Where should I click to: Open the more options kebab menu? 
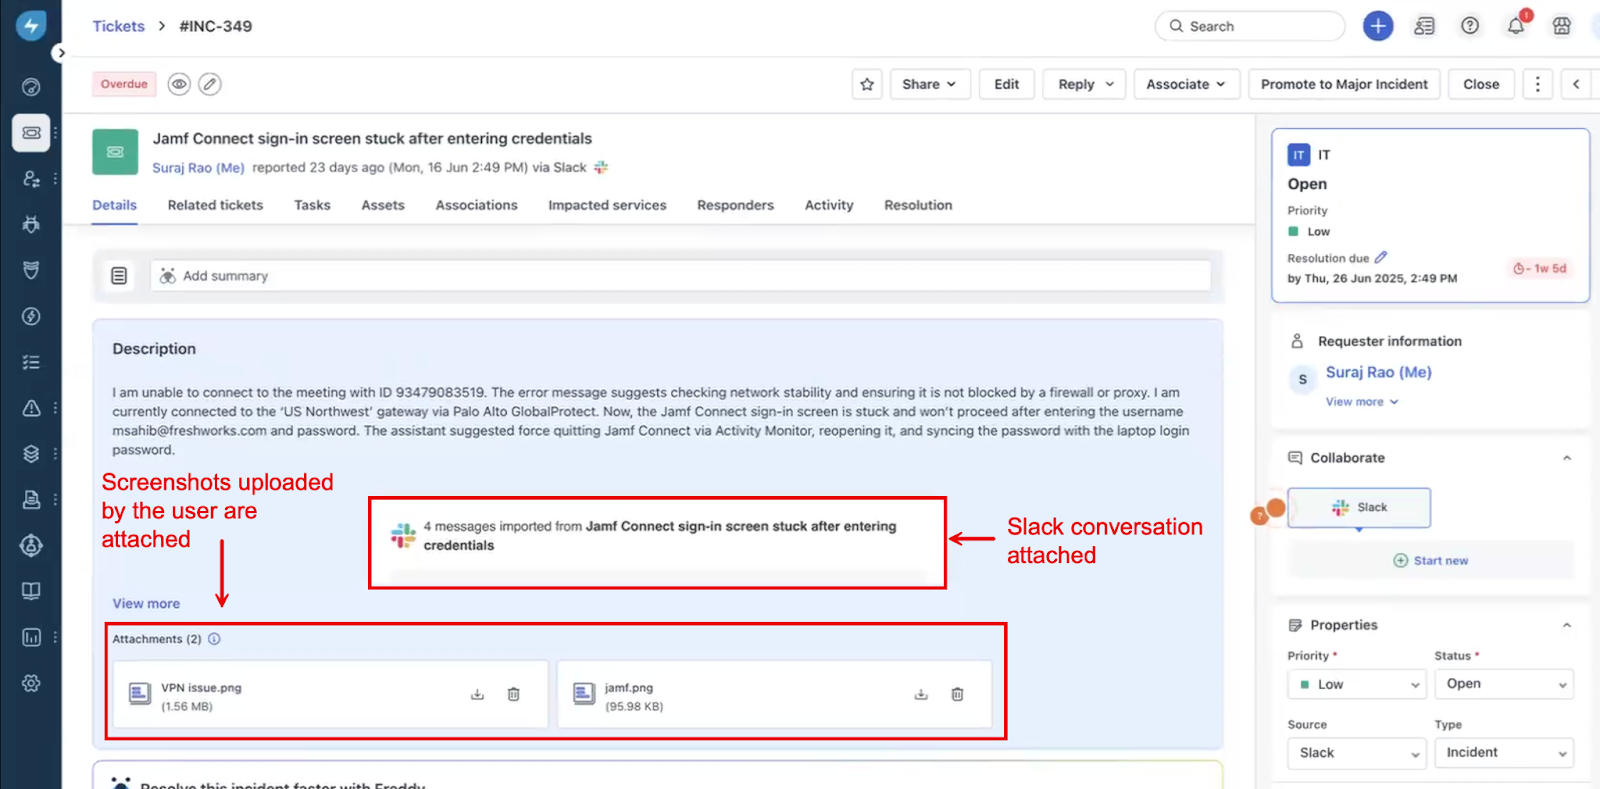point(1538,84)
